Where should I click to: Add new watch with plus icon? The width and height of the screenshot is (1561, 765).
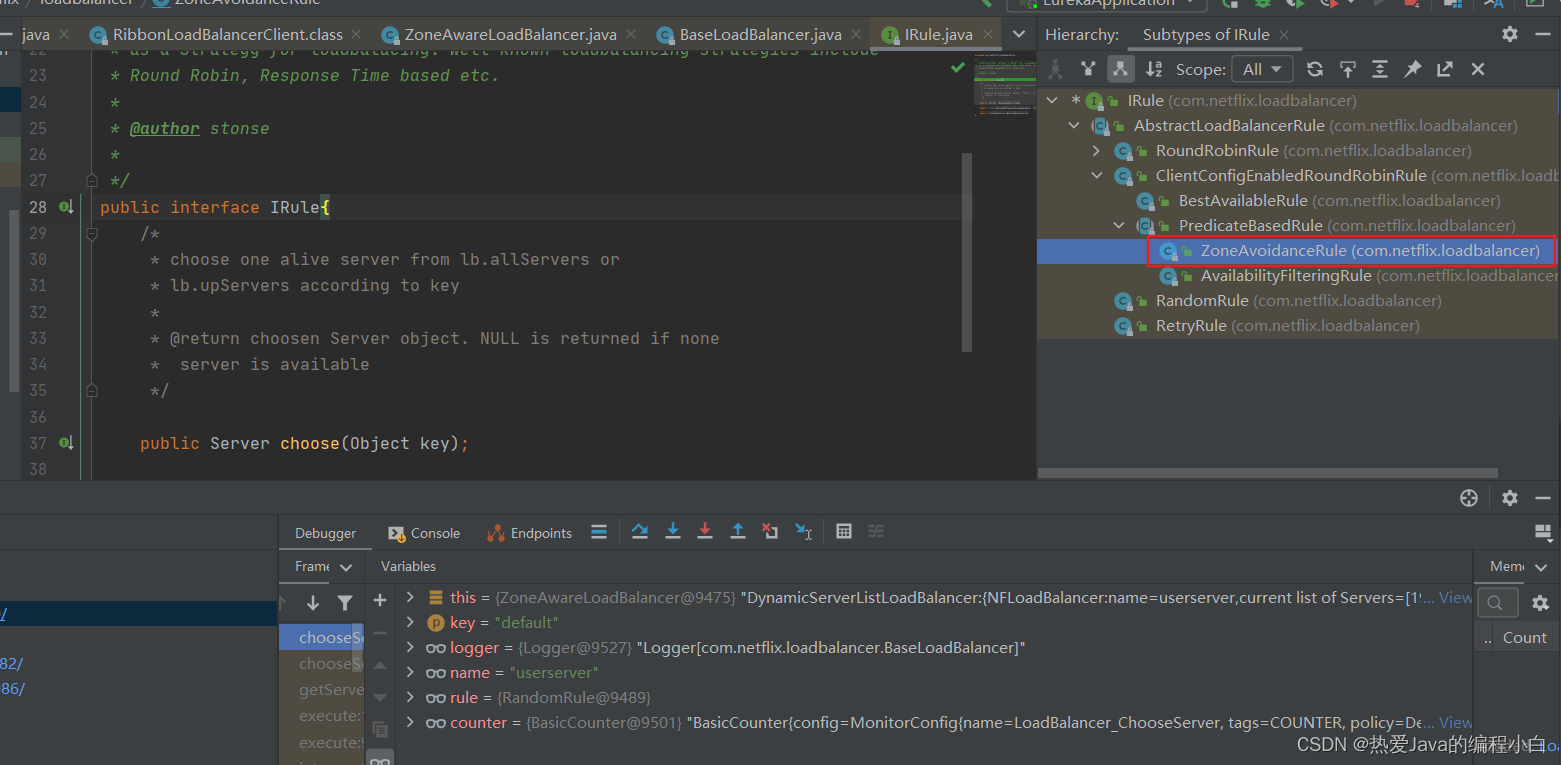click(x=380, y=600)
